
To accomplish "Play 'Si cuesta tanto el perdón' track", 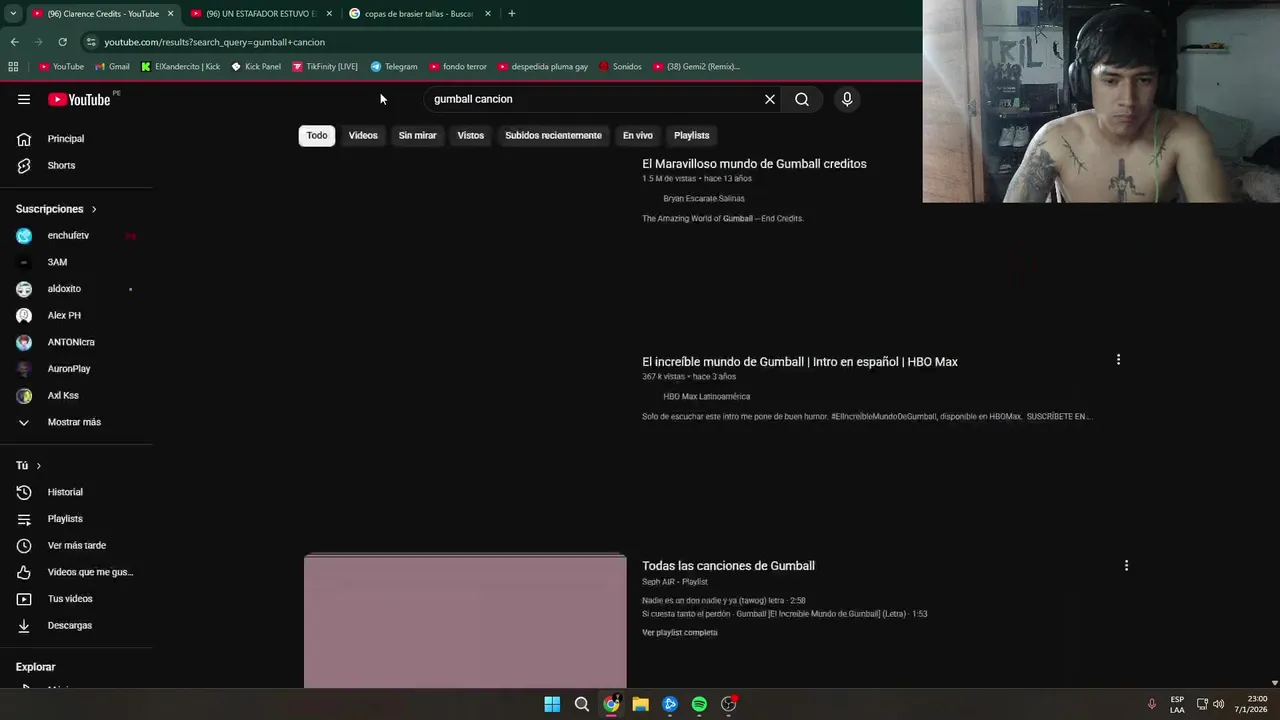I will click(785, 614).
